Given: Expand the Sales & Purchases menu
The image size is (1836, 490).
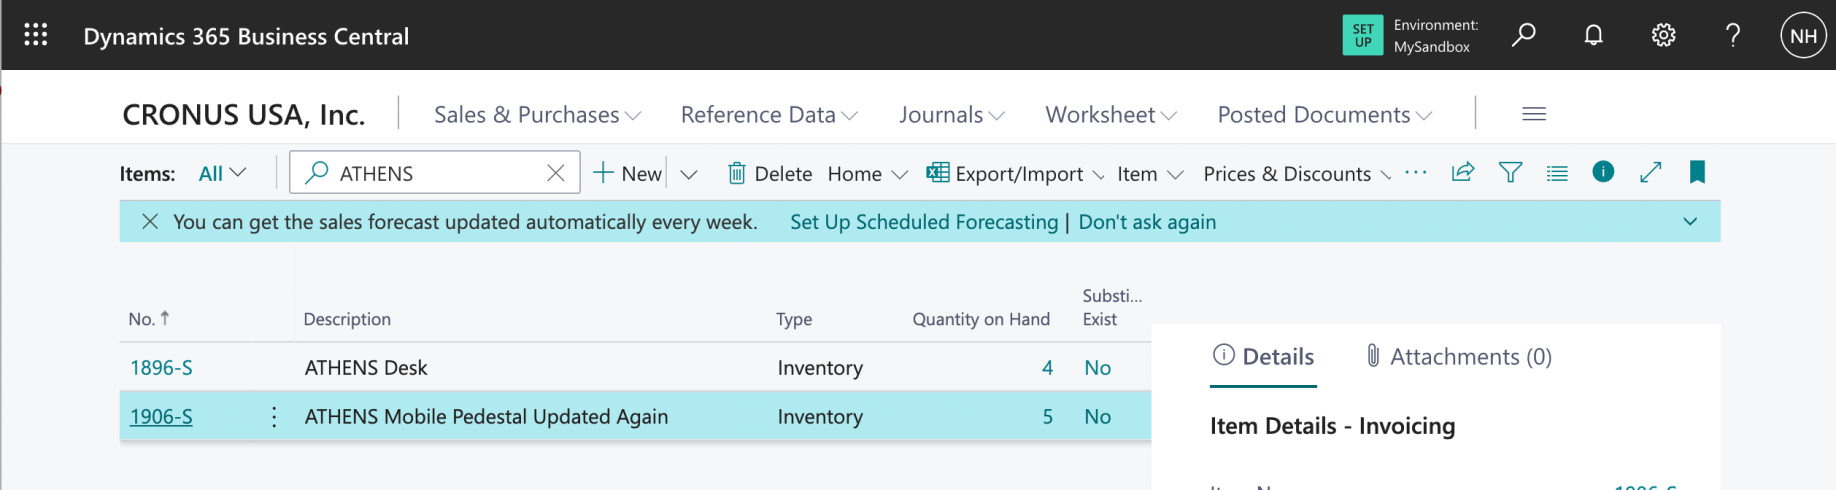Looking at the screenshot, I should (537, 115).
